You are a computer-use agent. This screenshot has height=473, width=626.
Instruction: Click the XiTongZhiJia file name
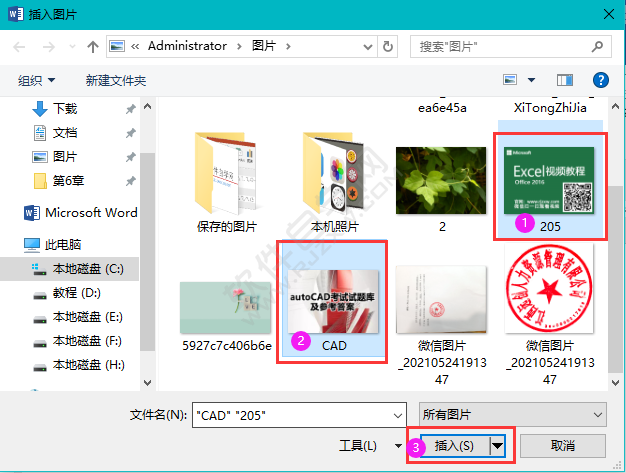pyautogui.click(x=550, y=108)
